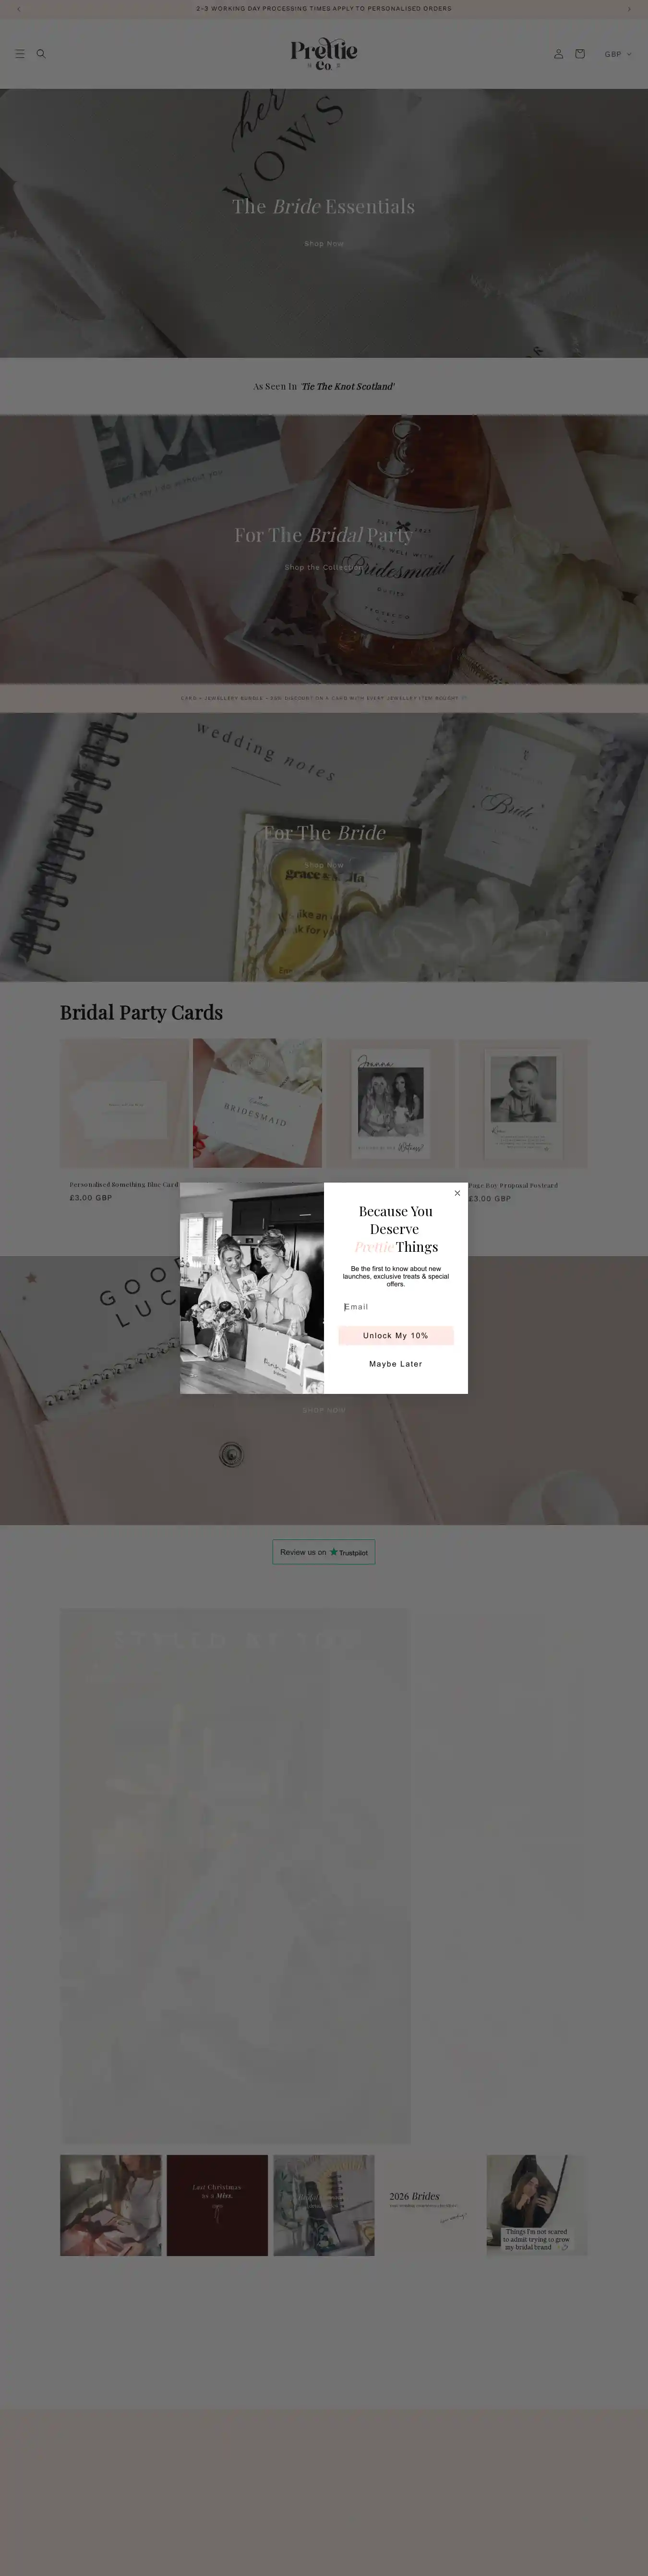Image resolution: width=648 pixels, height=2576 pixels.
Task: Click Shop the Collection bridal party link
Action: pyautogui.click(x=324, y=567)
